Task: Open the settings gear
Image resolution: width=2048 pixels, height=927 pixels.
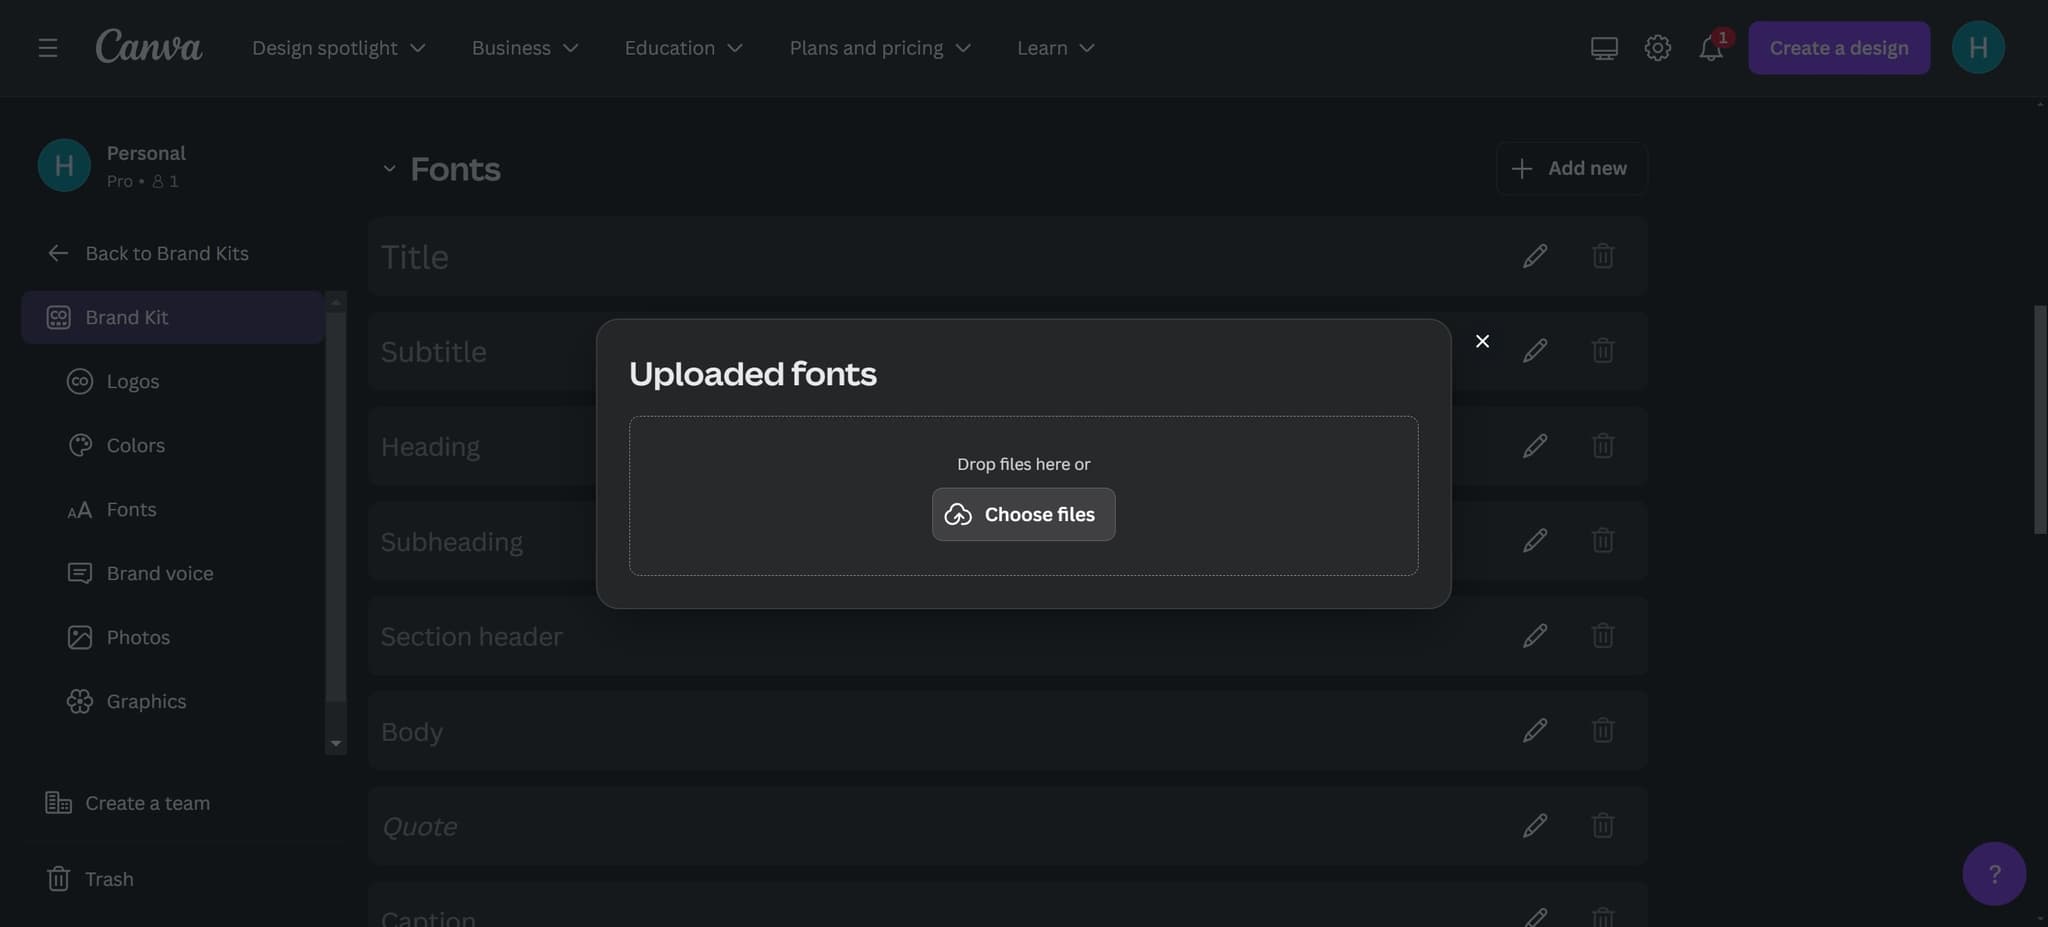Action: pos(1657,47)
